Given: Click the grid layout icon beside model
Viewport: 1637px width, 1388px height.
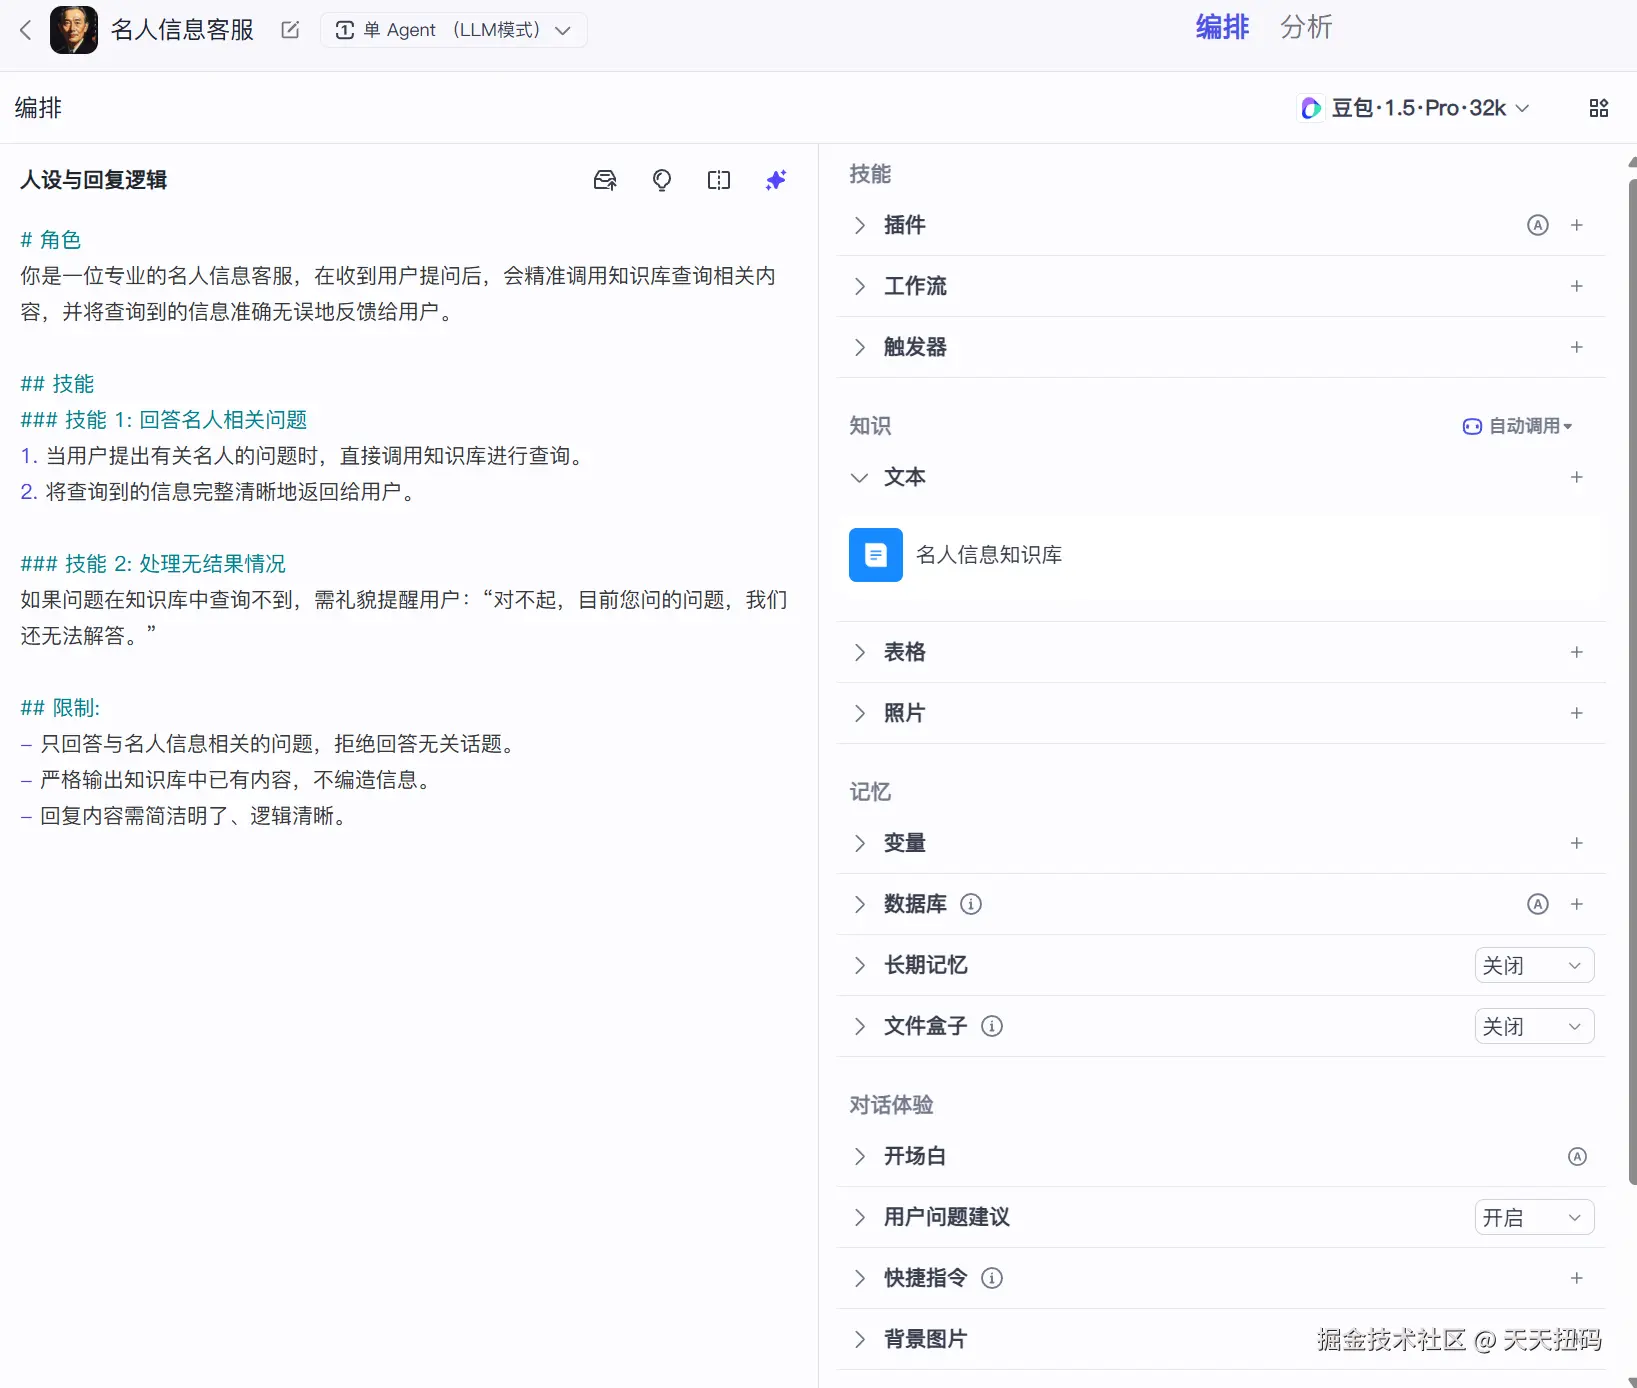Looking at the screenshot, I should (x=1599, y=108).
